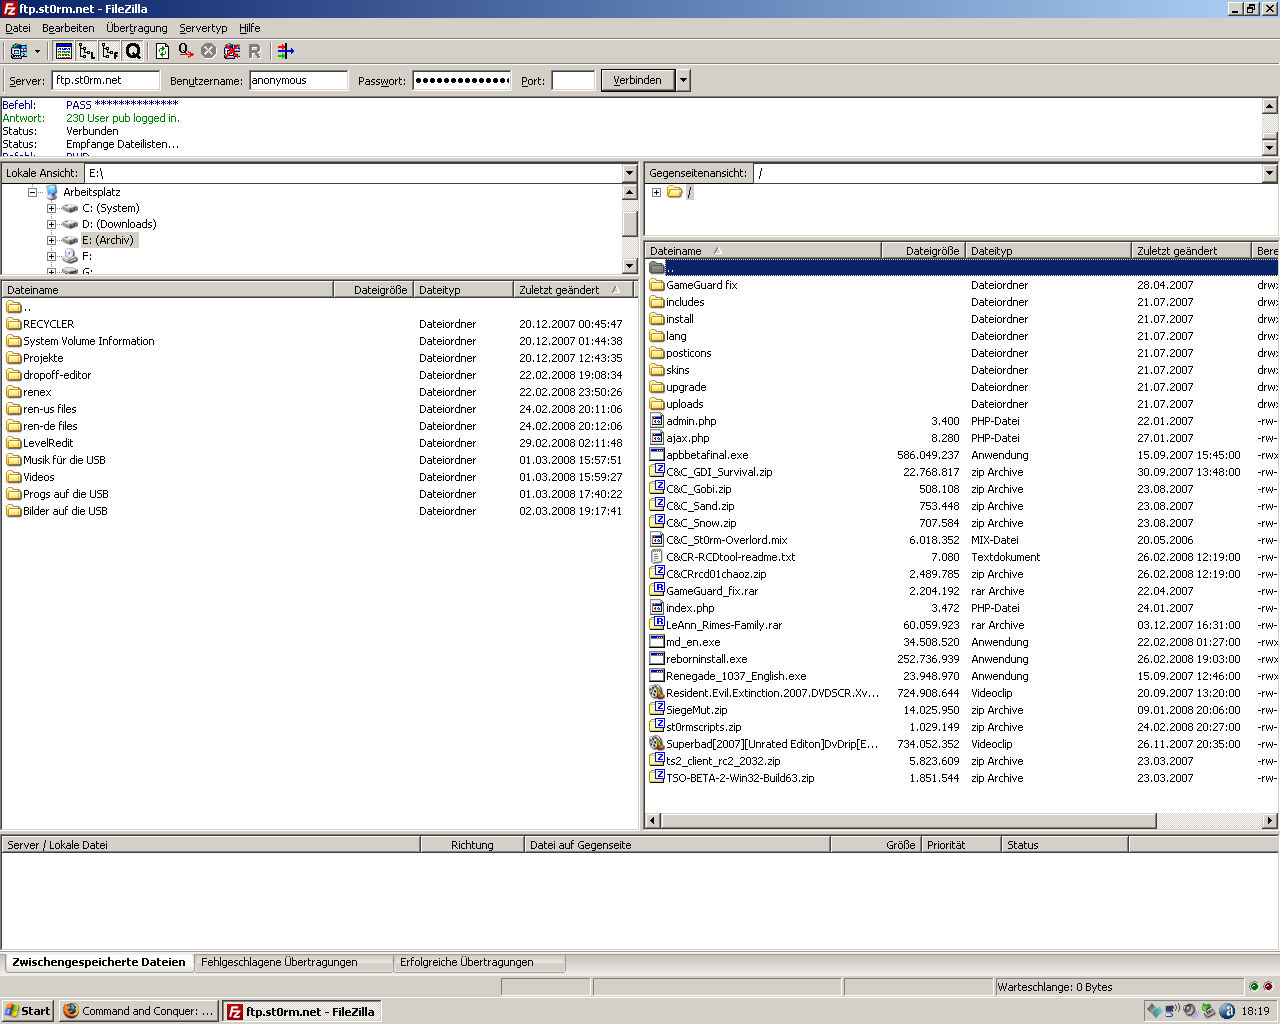The width and height of the screenshot is (1280, 1024).
Task: Expand the C: (System) tree node
Action: (x=51, y=208)
